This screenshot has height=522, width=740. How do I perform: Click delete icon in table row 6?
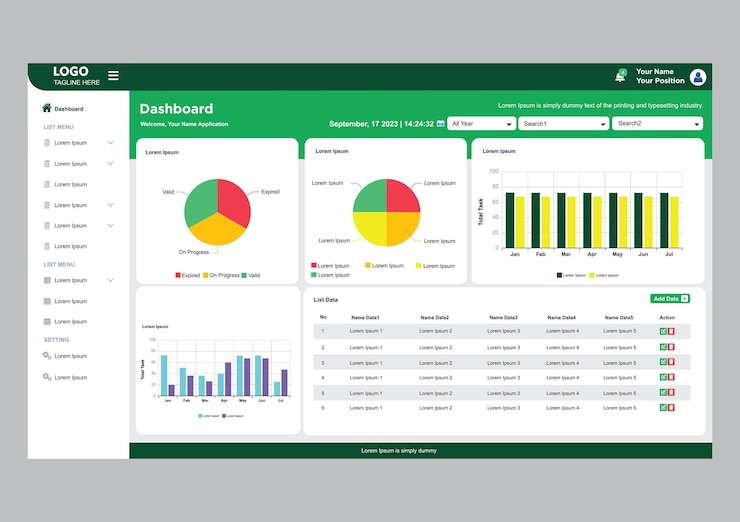click(671, 407)
